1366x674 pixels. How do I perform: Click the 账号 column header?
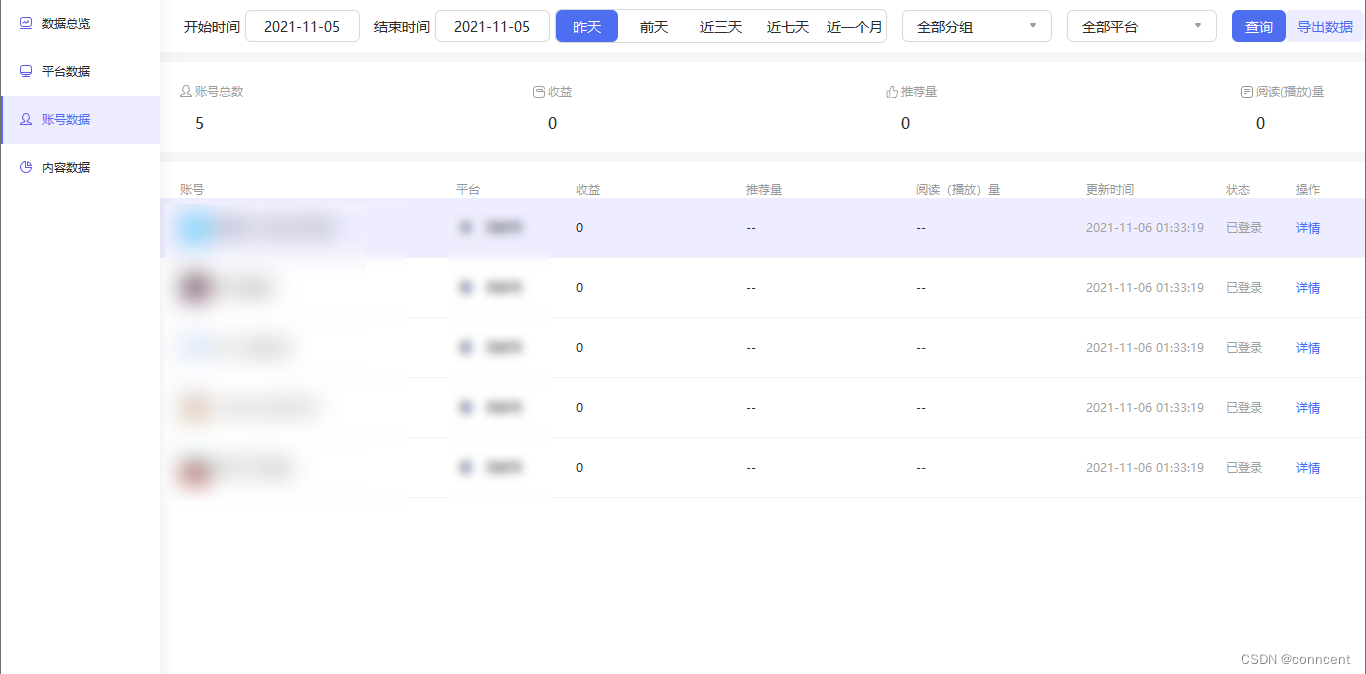pos(192,189)
